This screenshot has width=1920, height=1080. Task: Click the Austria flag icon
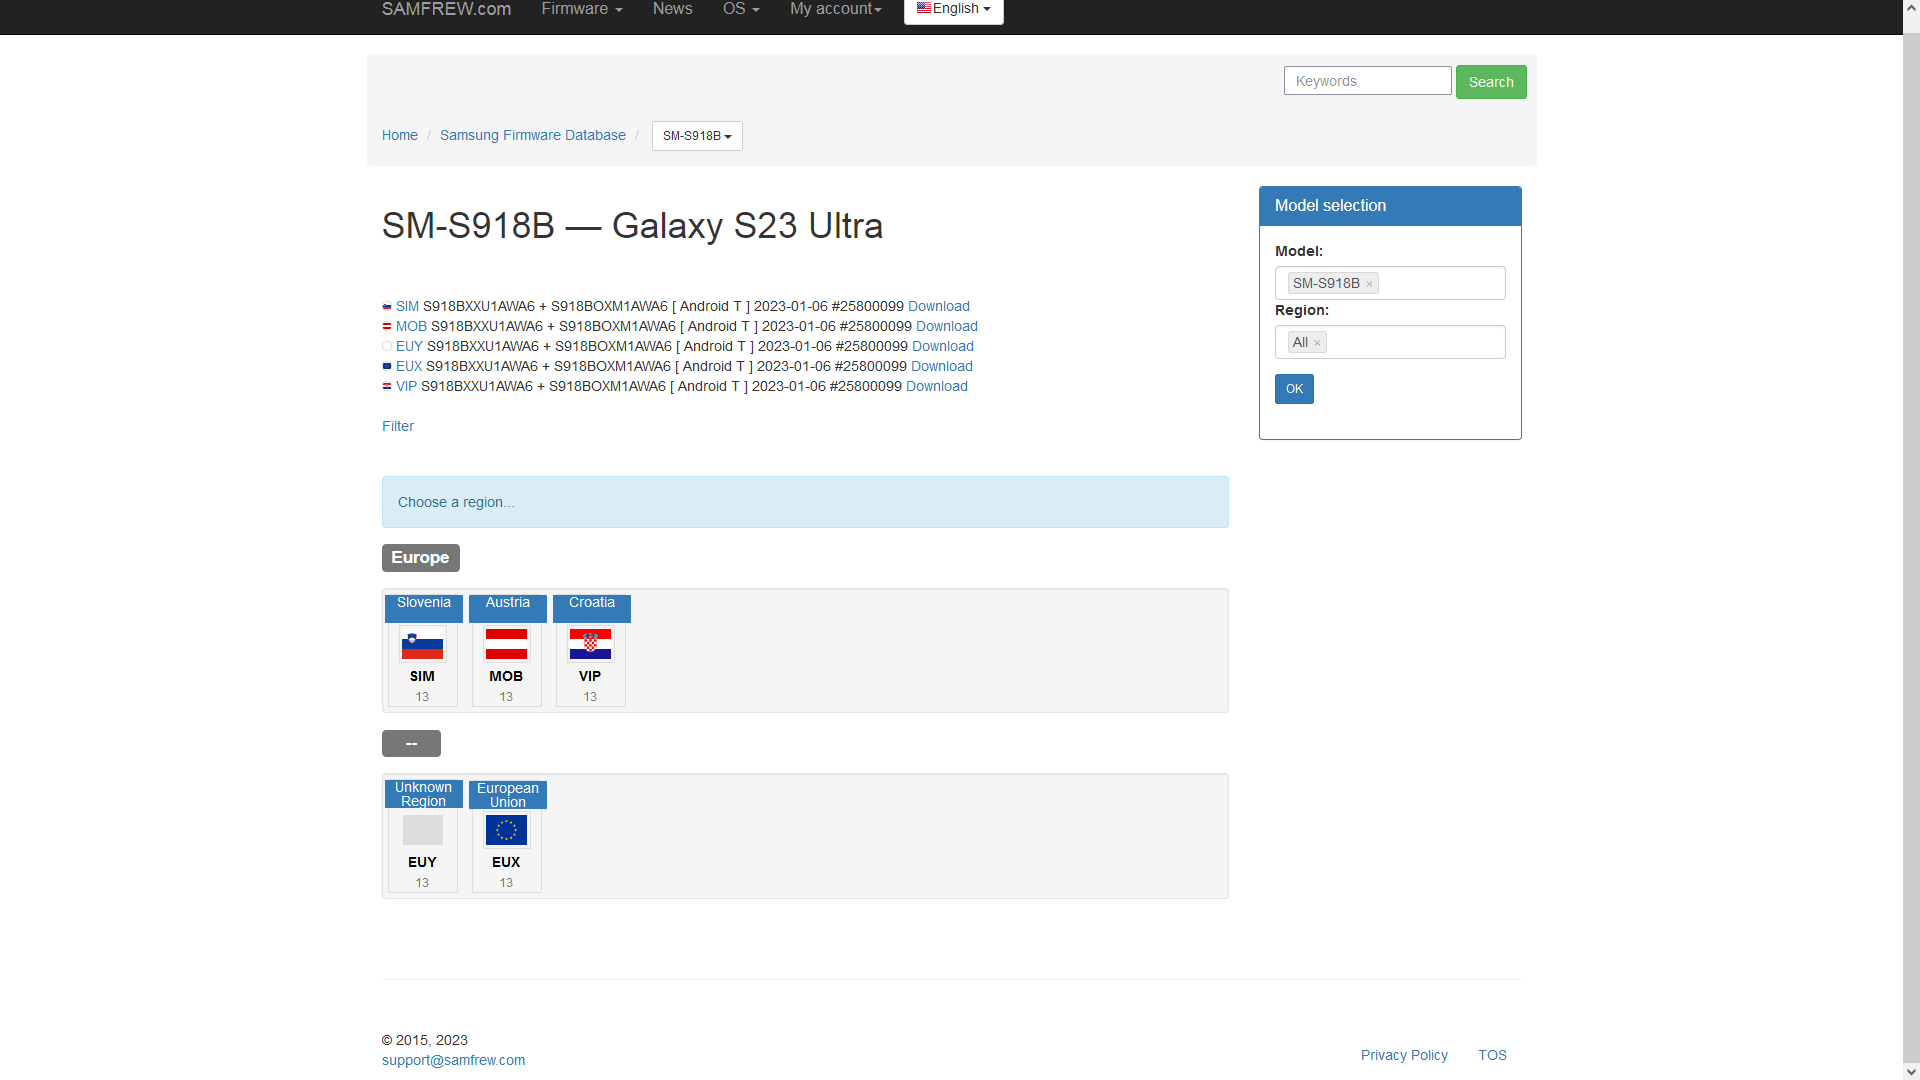coord(506,645)
